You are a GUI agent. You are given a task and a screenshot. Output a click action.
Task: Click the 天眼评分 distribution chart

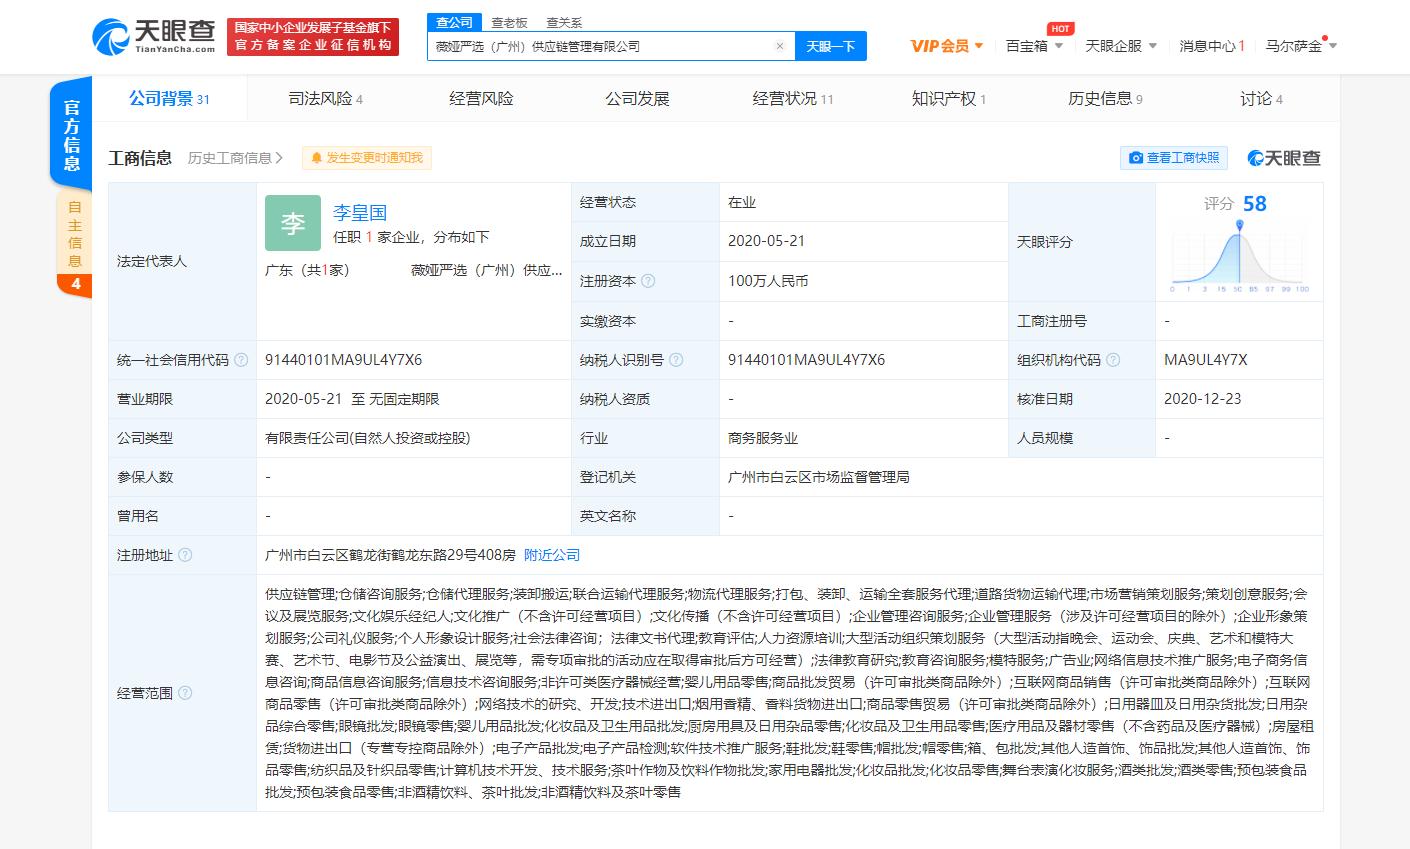(x=1239, y=257)
